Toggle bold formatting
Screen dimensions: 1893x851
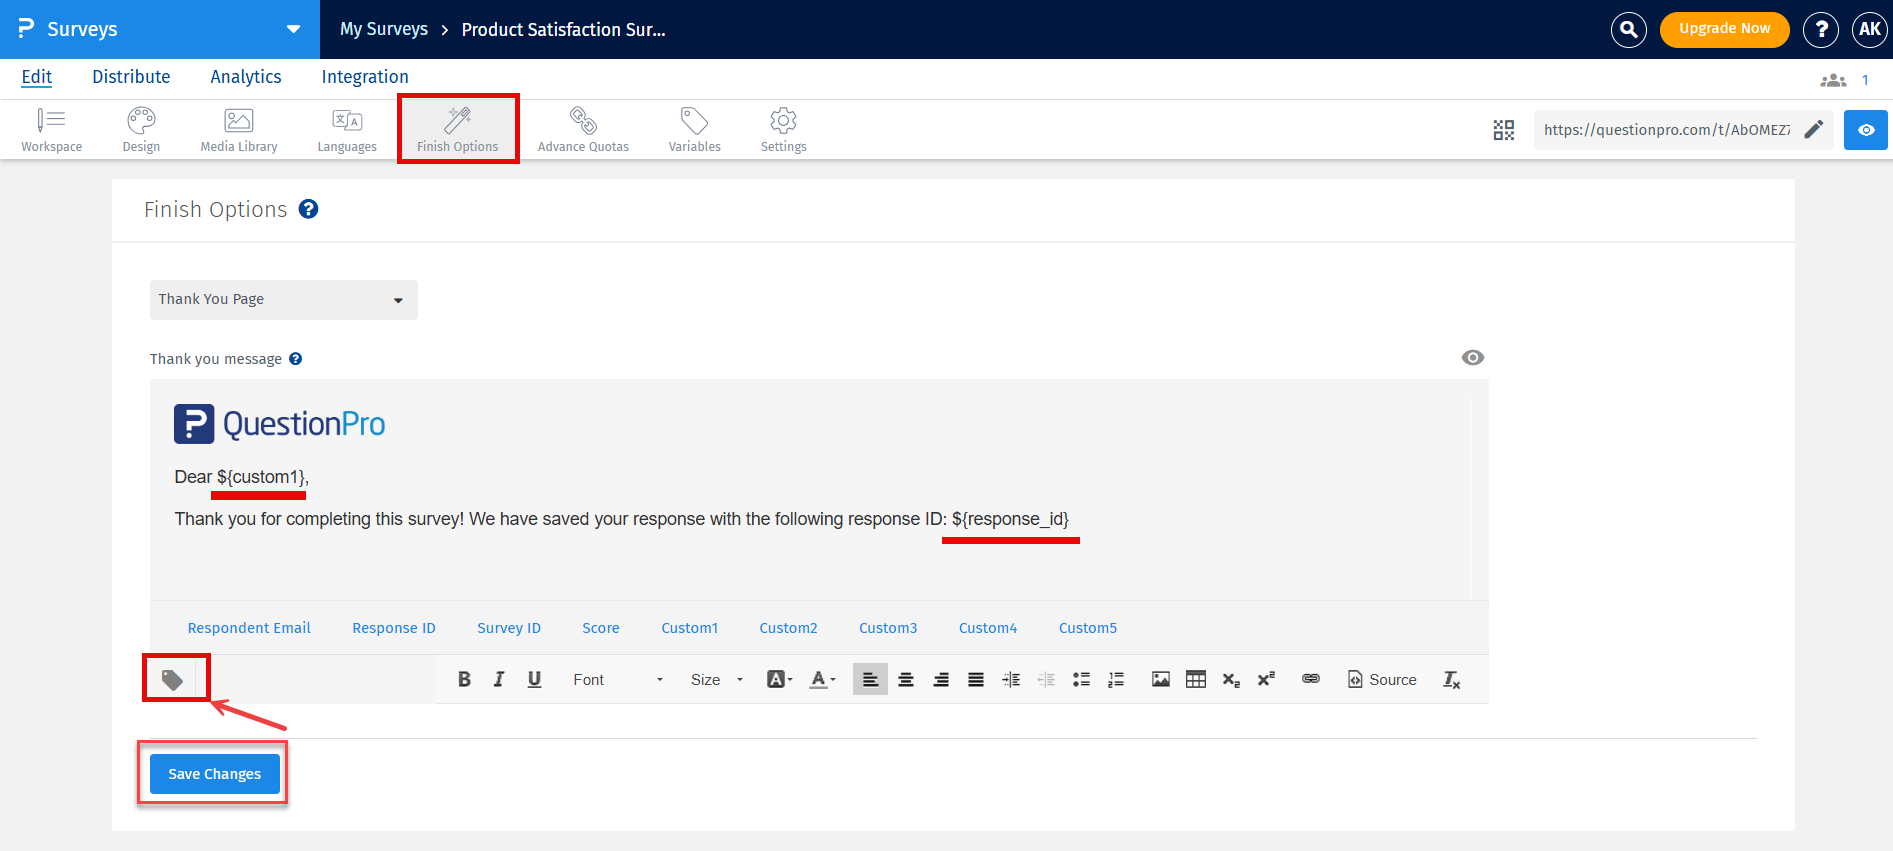pos(464,680)
